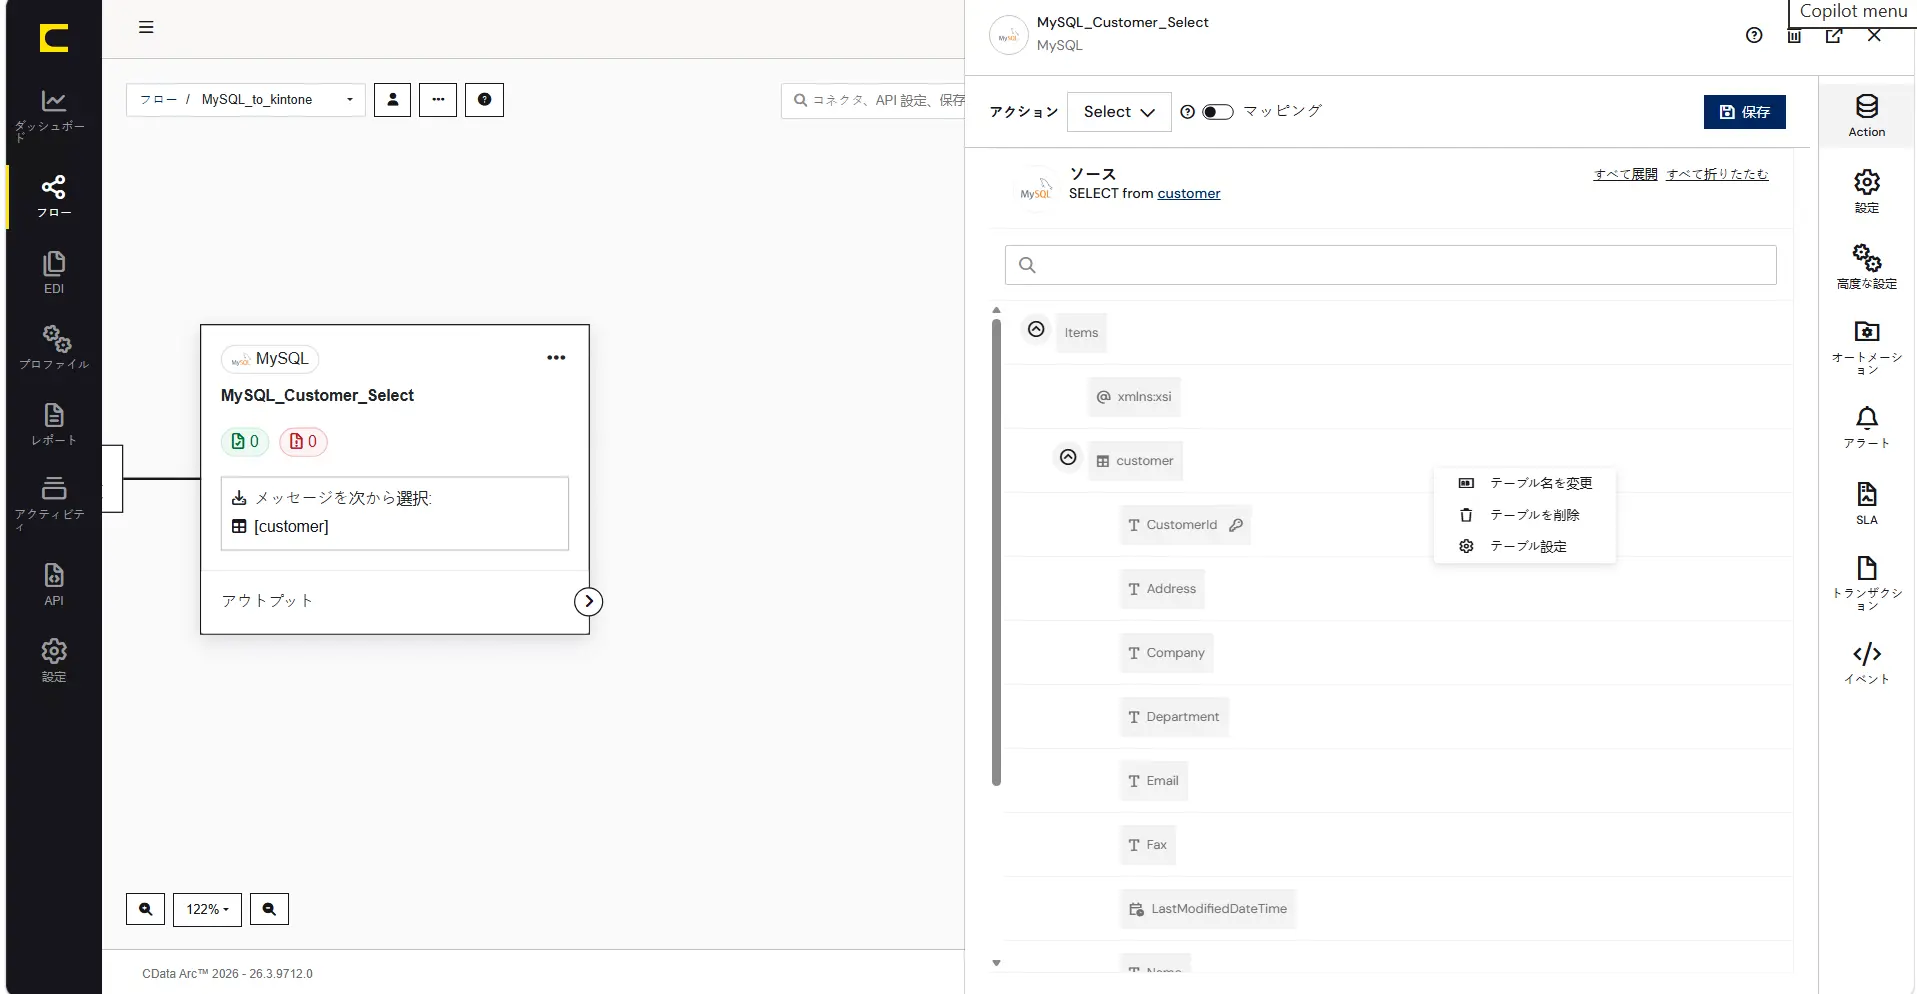The height and width of the screenshot is (994, 1917).
Task: Click the すべて折りたたむ link
Action: pos(1717,174)
